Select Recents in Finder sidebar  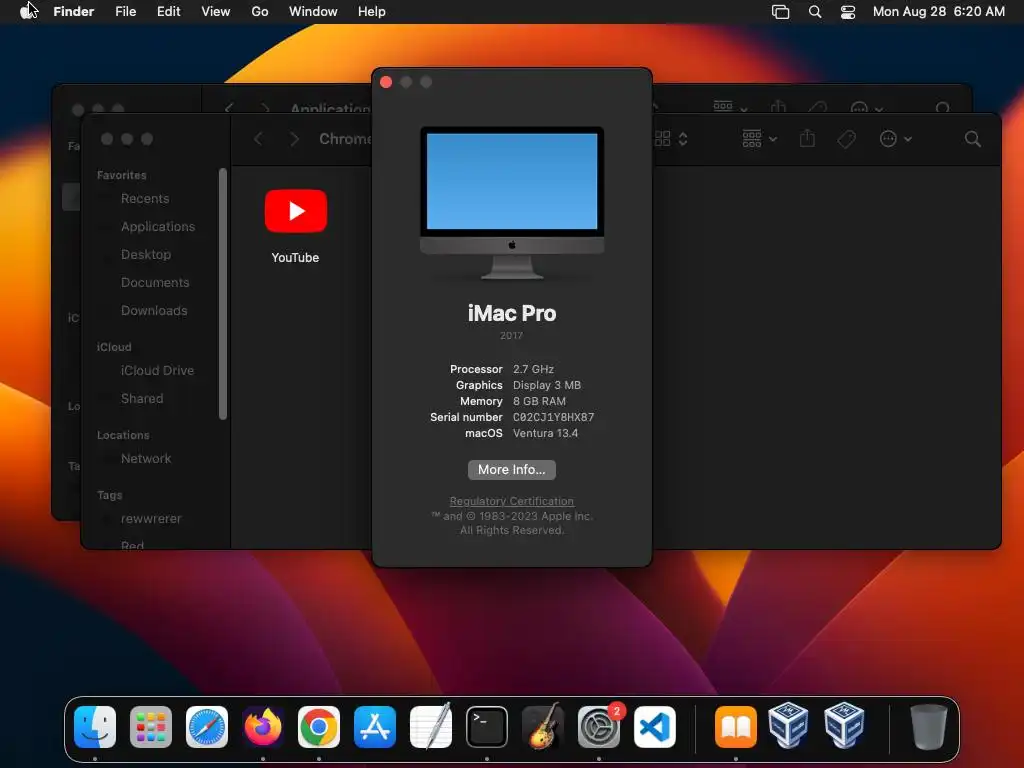click(145, 199)
